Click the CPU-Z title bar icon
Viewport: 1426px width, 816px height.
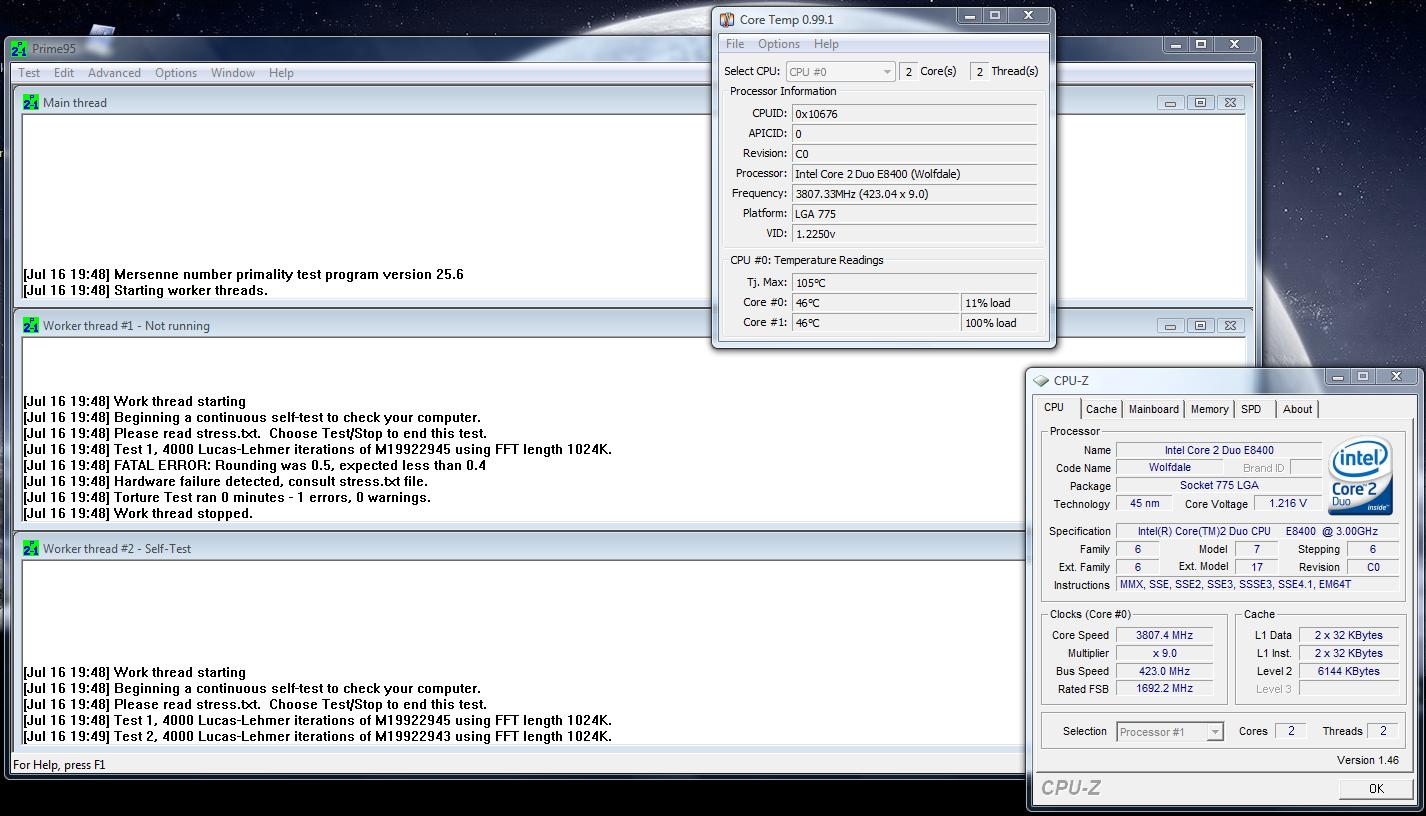(x=1042, y=381)
